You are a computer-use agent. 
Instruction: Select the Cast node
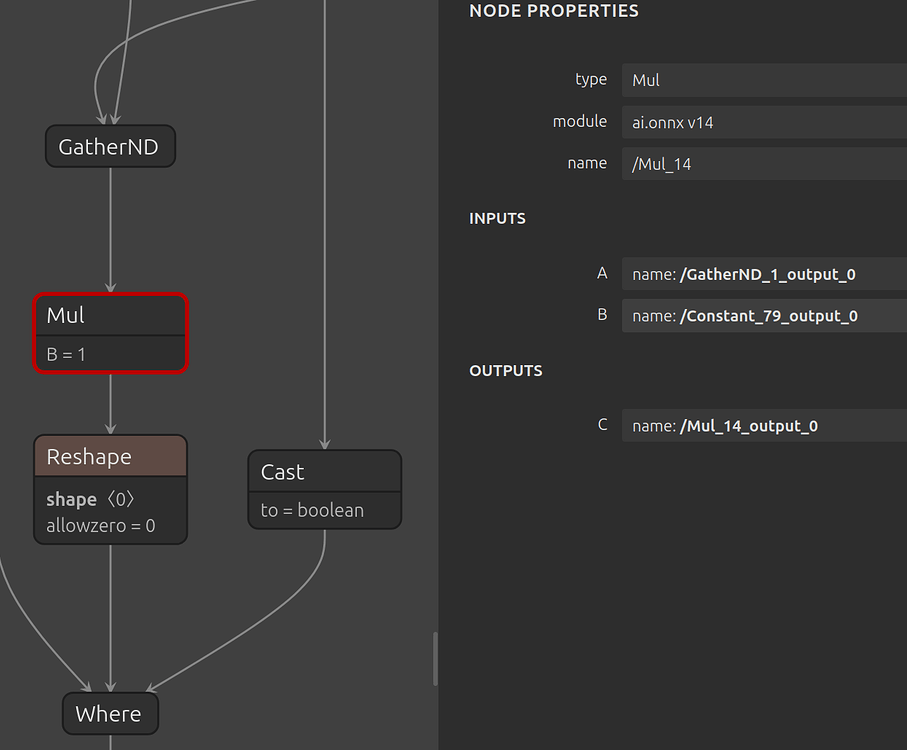324,470
